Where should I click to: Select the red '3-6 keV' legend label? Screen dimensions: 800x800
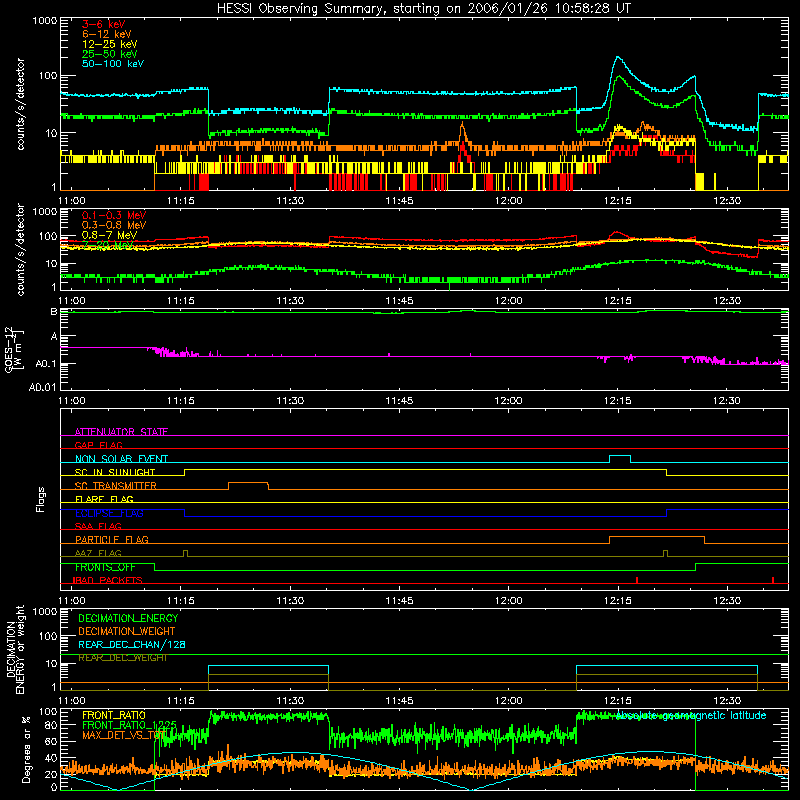[104, 24]
